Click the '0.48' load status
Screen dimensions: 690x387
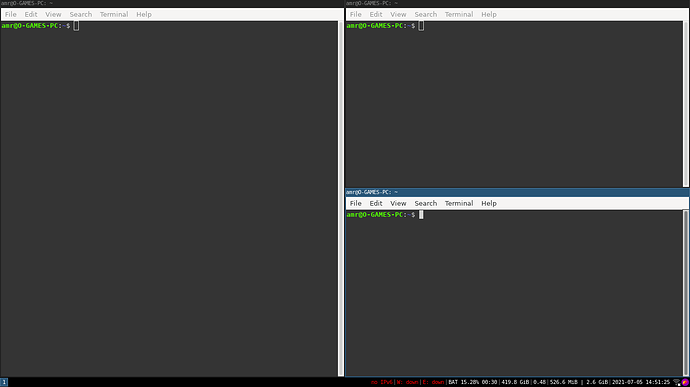coord(540,382)
